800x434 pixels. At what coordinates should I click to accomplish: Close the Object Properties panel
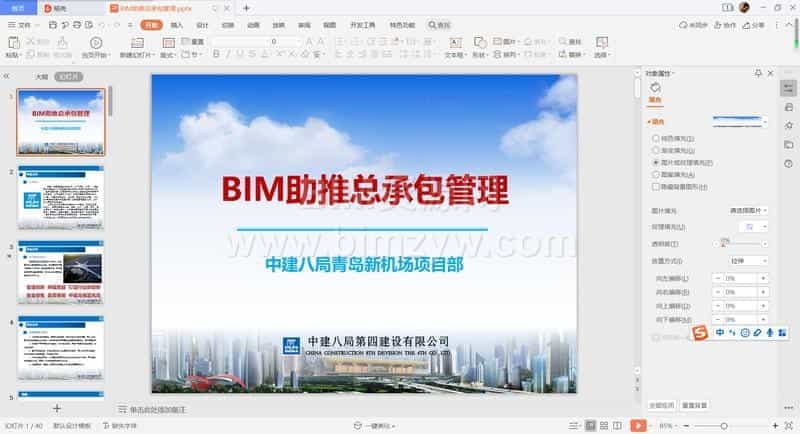tap(770, 73)
